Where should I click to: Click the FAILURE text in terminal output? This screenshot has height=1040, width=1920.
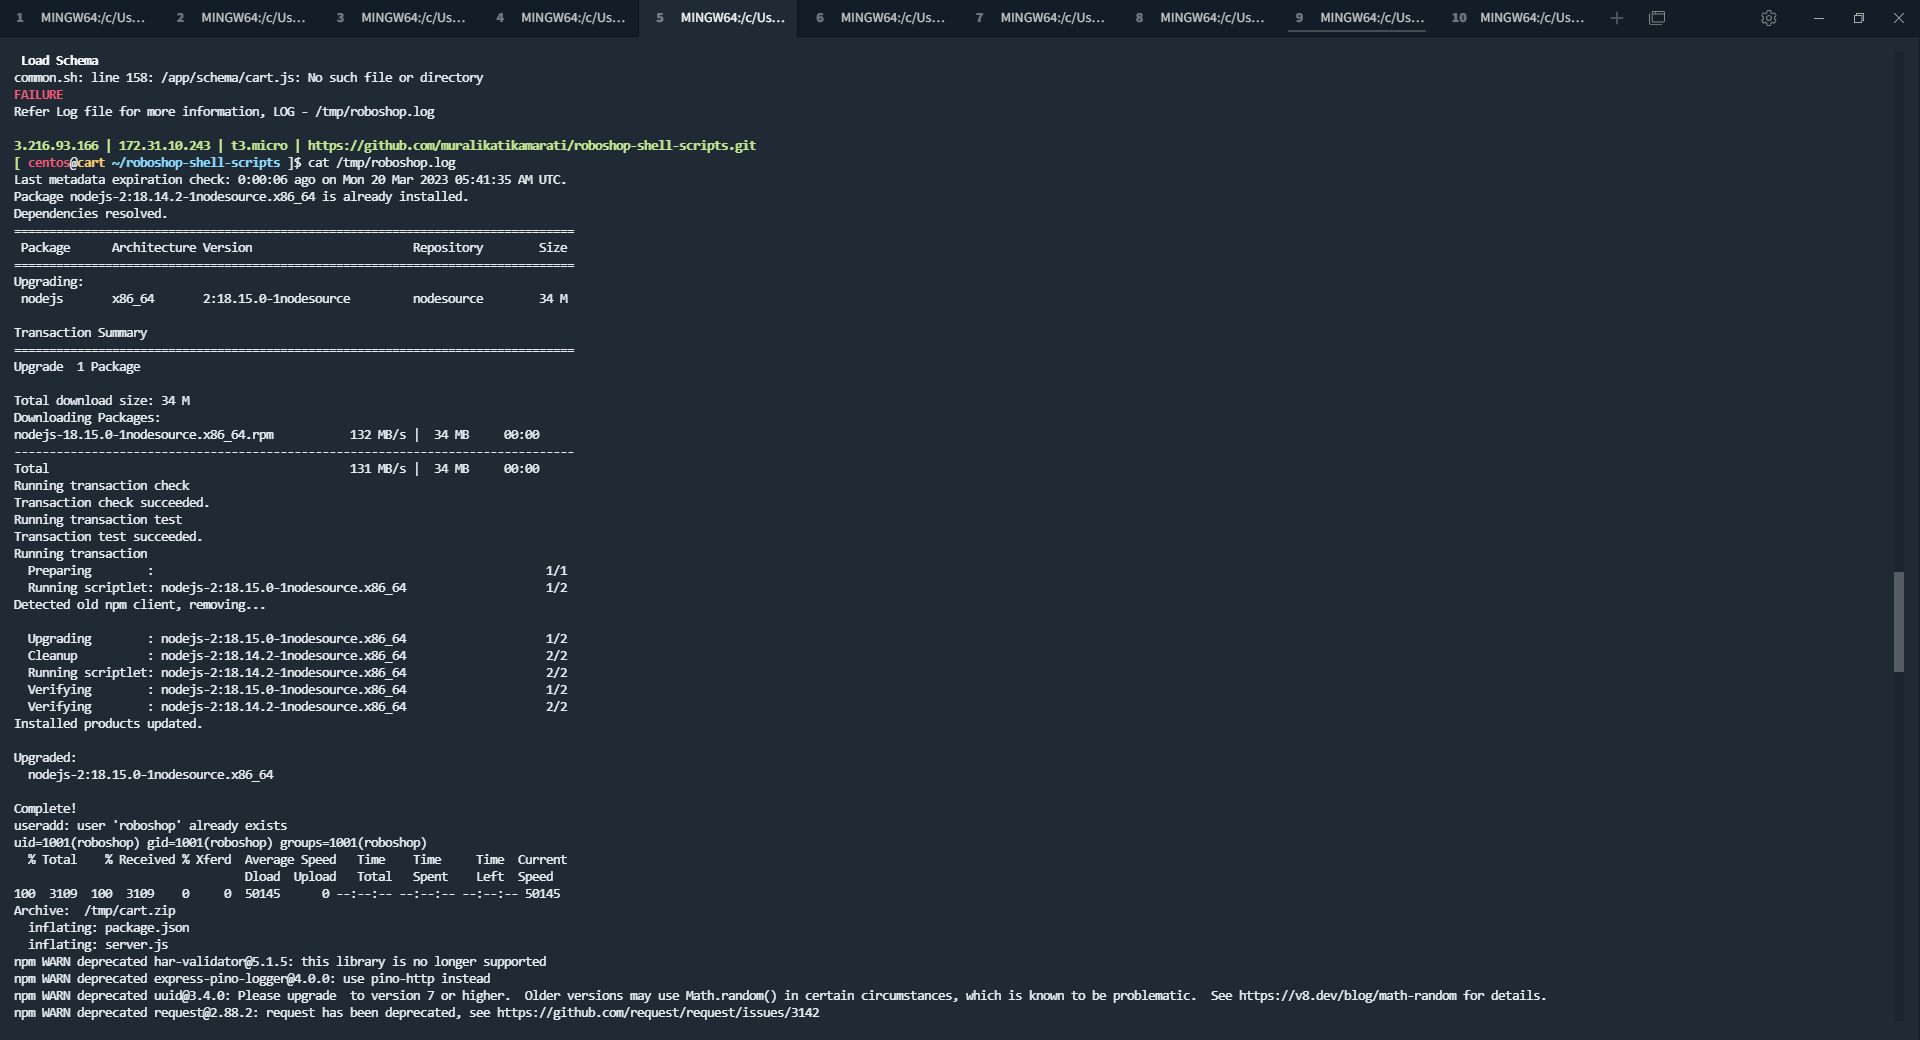pos(37,94)
